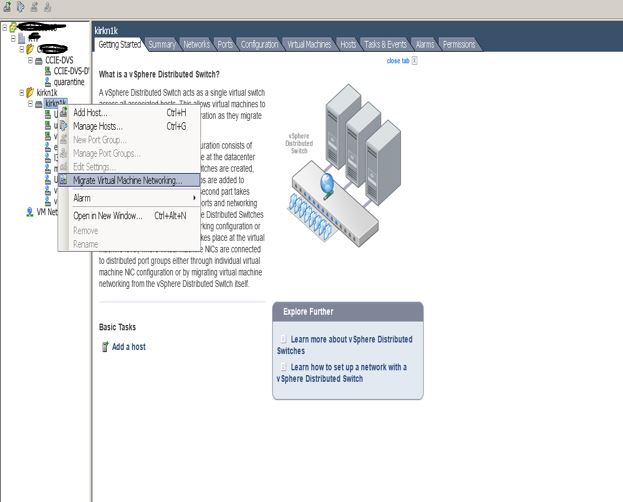Select the quarantine port group
The height and width of the screenshot is (502, 623).
pyautogui.click(x=69, y=82)
